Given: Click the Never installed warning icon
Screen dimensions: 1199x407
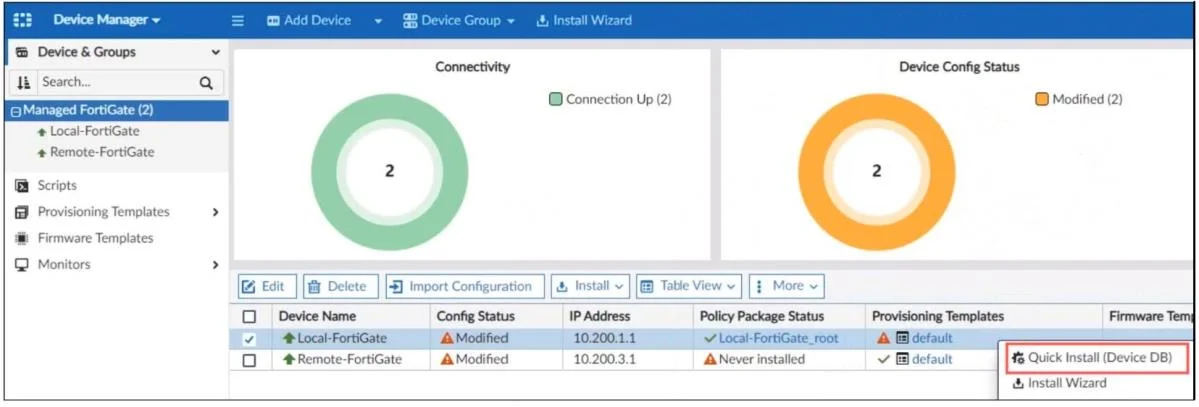Looking at the screenshot, I should (x=710, y=360).
